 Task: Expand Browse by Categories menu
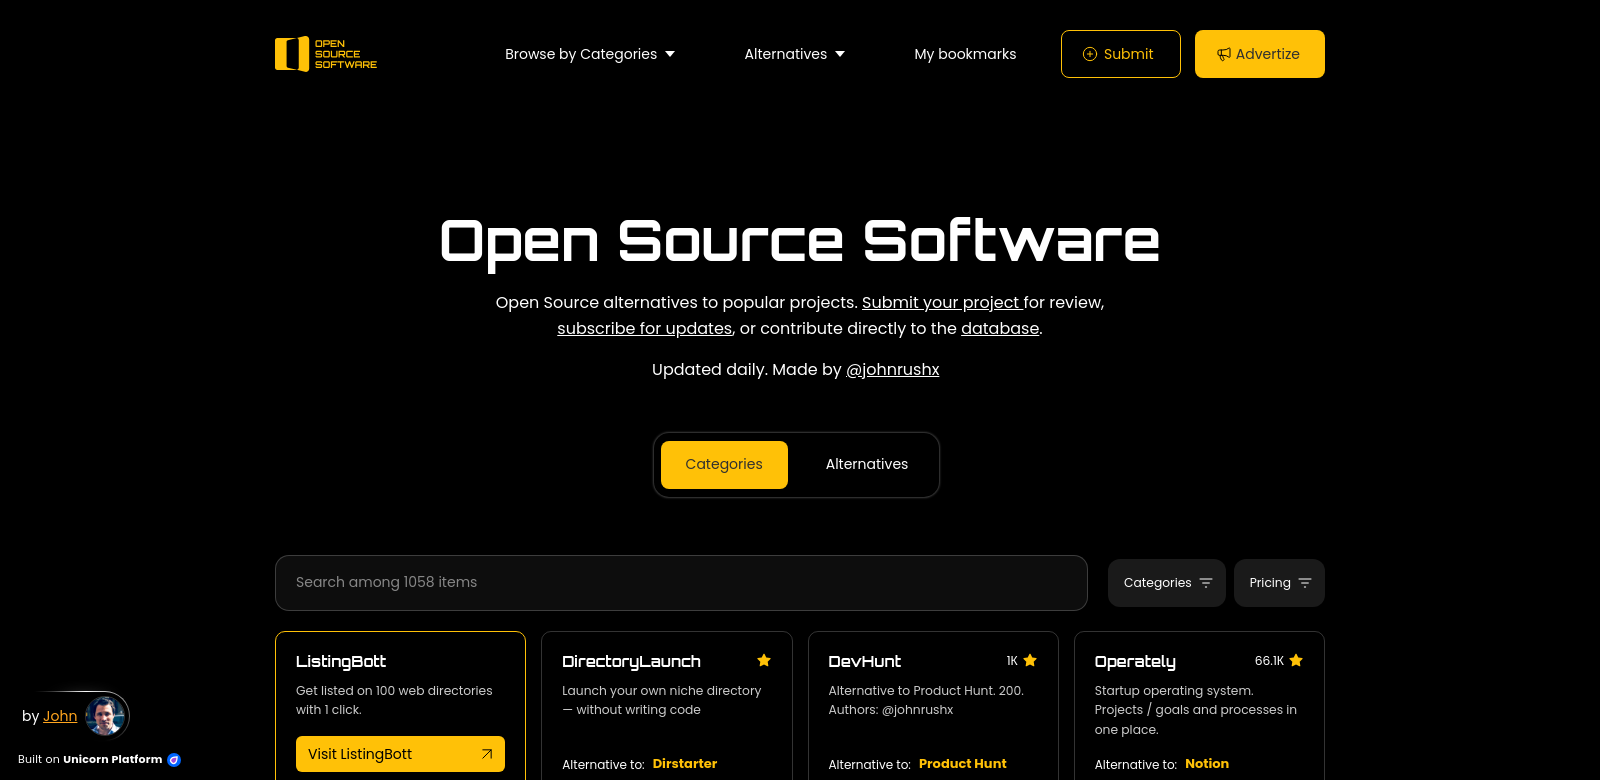click(590, 54)
